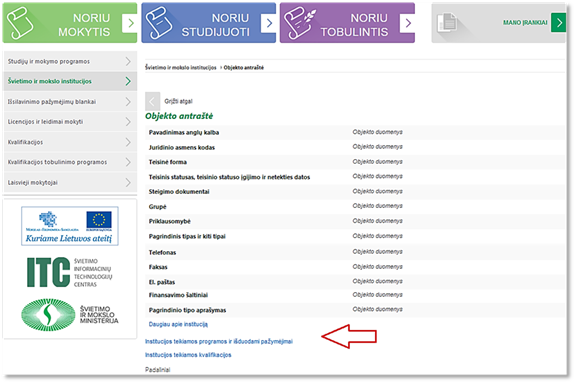The height and width of the screenshot is (383, 575).
Task: Click El. paštas row label
Action: [162, 282]
